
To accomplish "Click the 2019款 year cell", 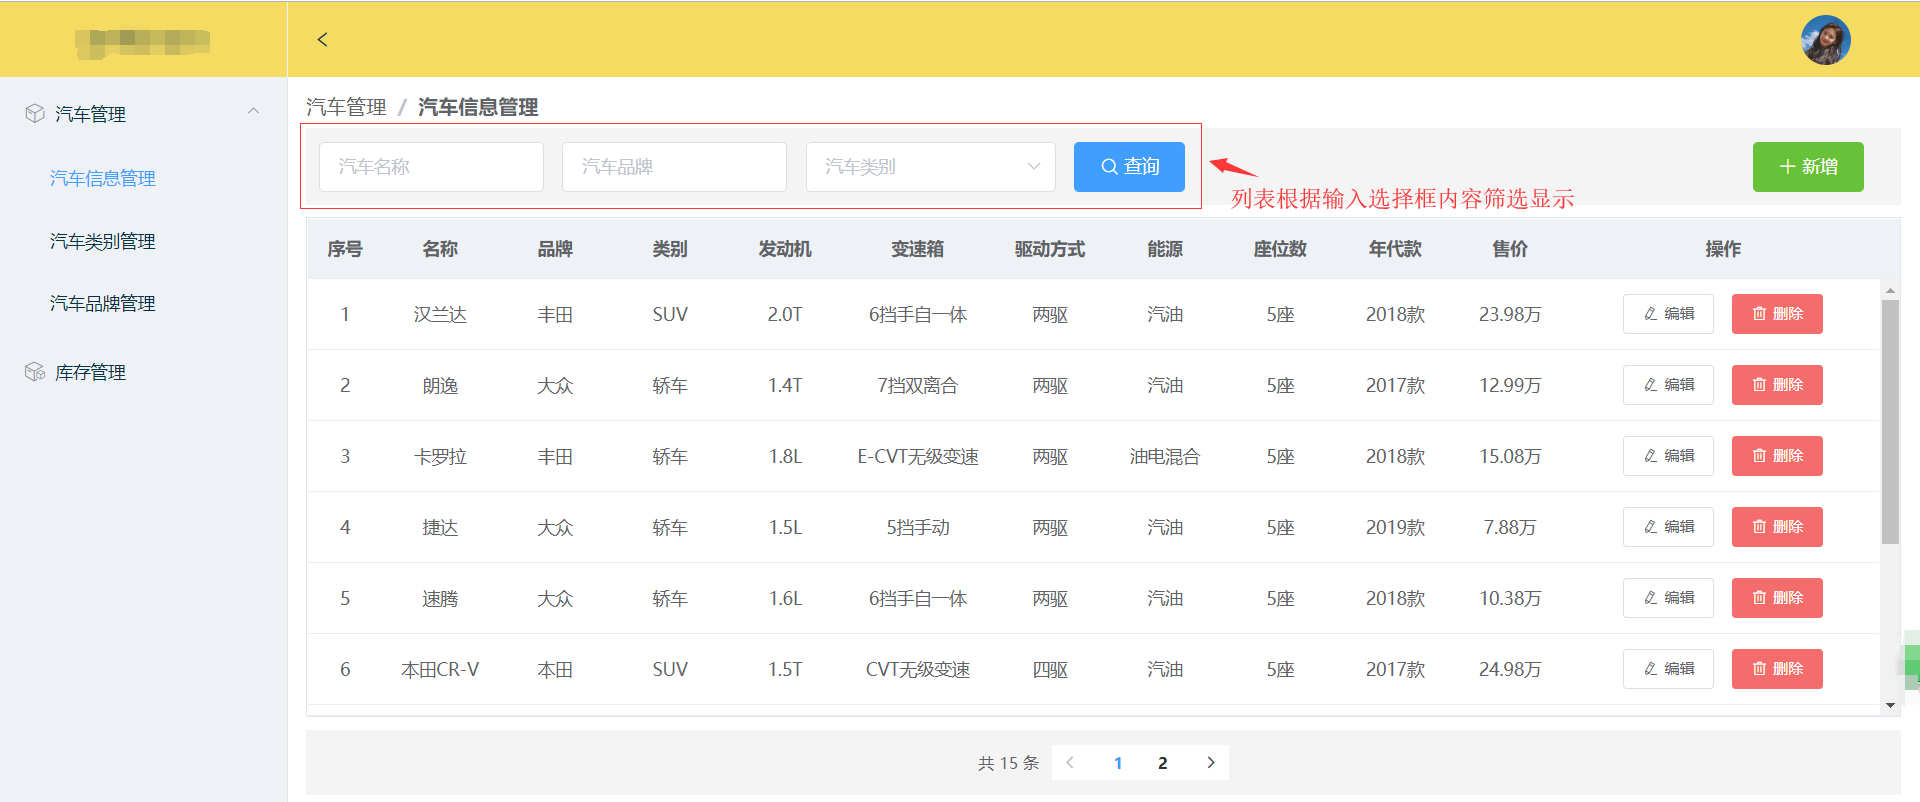I will [x=1395, y=528].
